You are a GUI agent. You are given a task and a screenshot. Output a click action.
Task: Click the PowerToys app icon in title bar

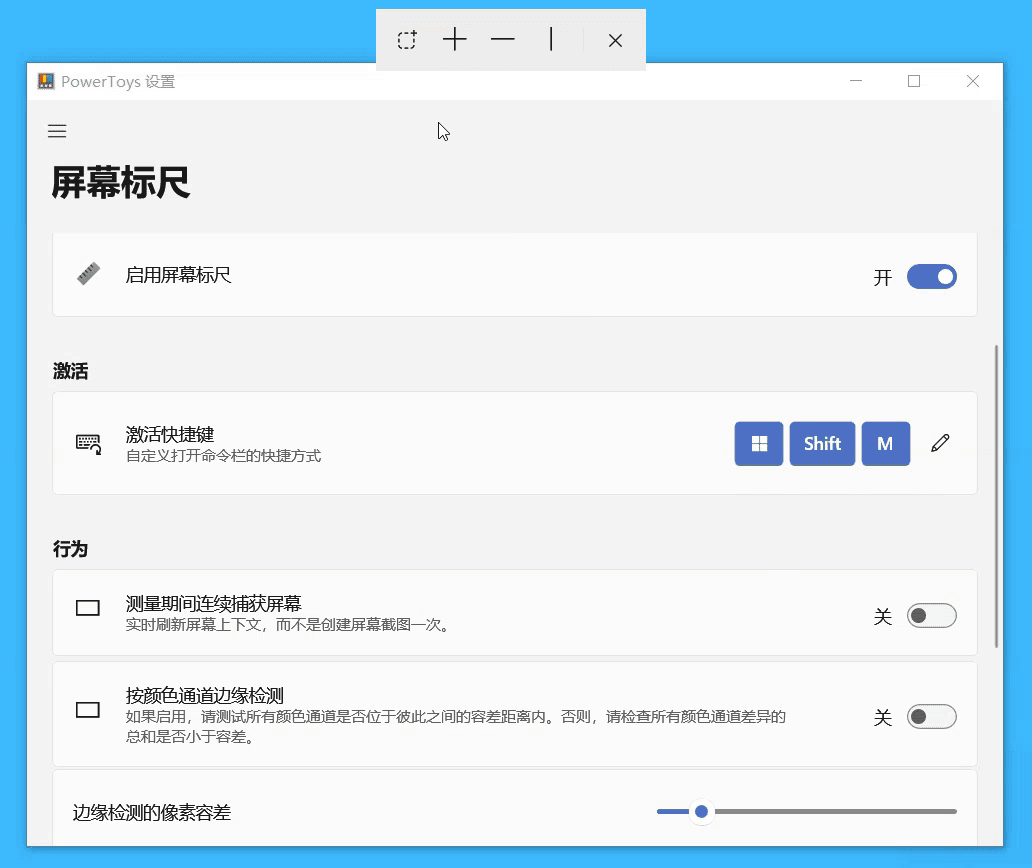pos(46,81)
